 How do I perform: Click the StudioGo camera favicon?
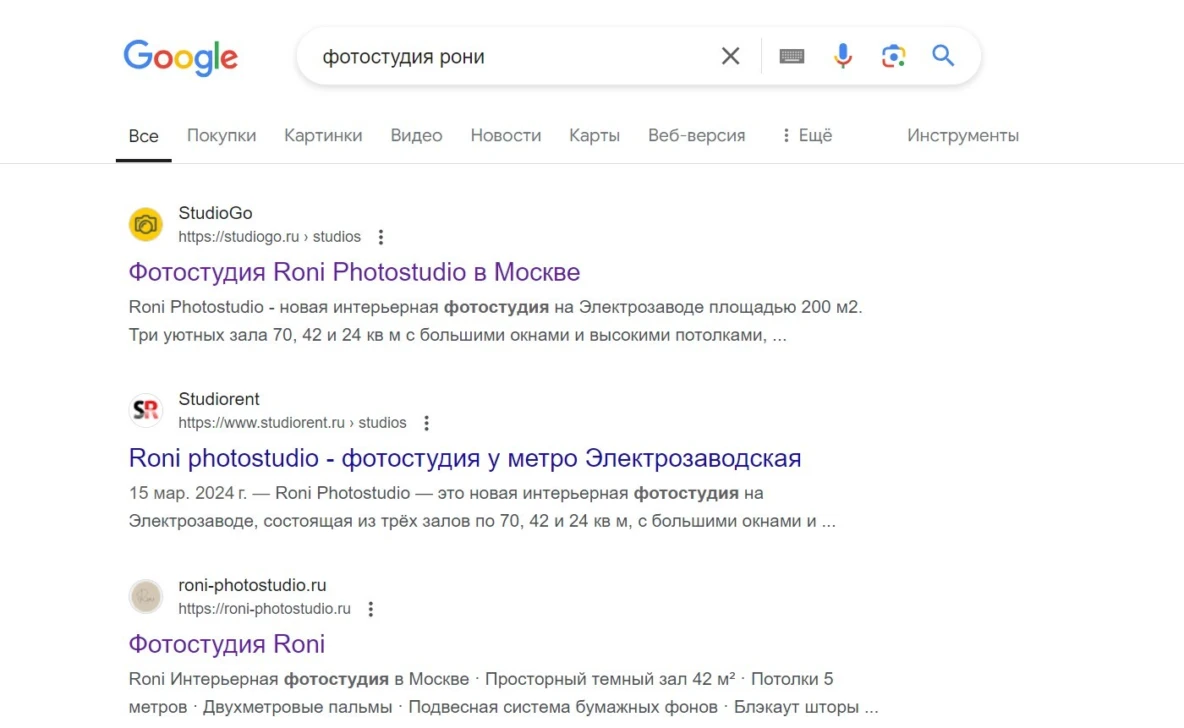(146, 224)
